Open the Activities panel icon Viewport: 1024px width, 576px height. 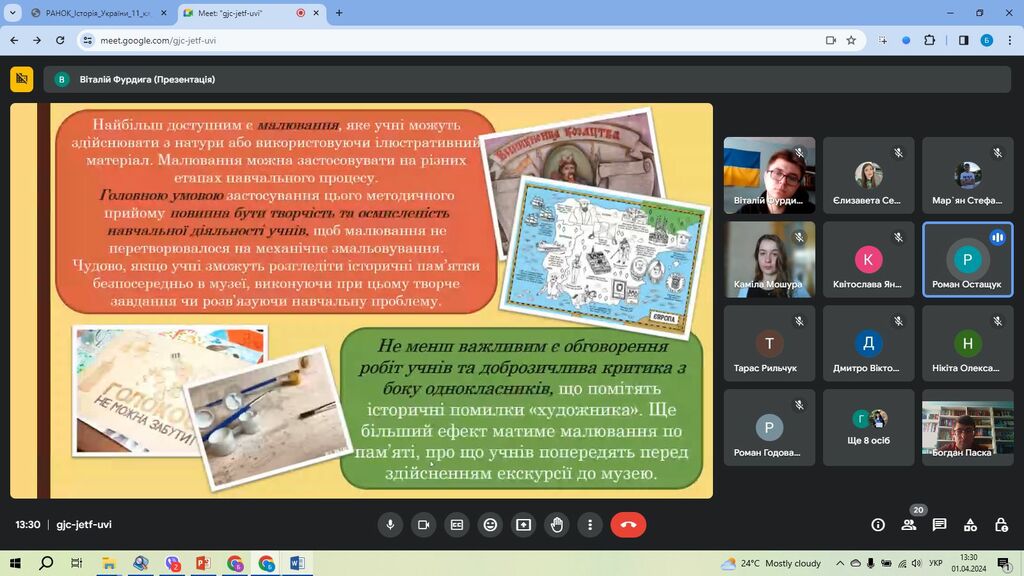(970, 525)
